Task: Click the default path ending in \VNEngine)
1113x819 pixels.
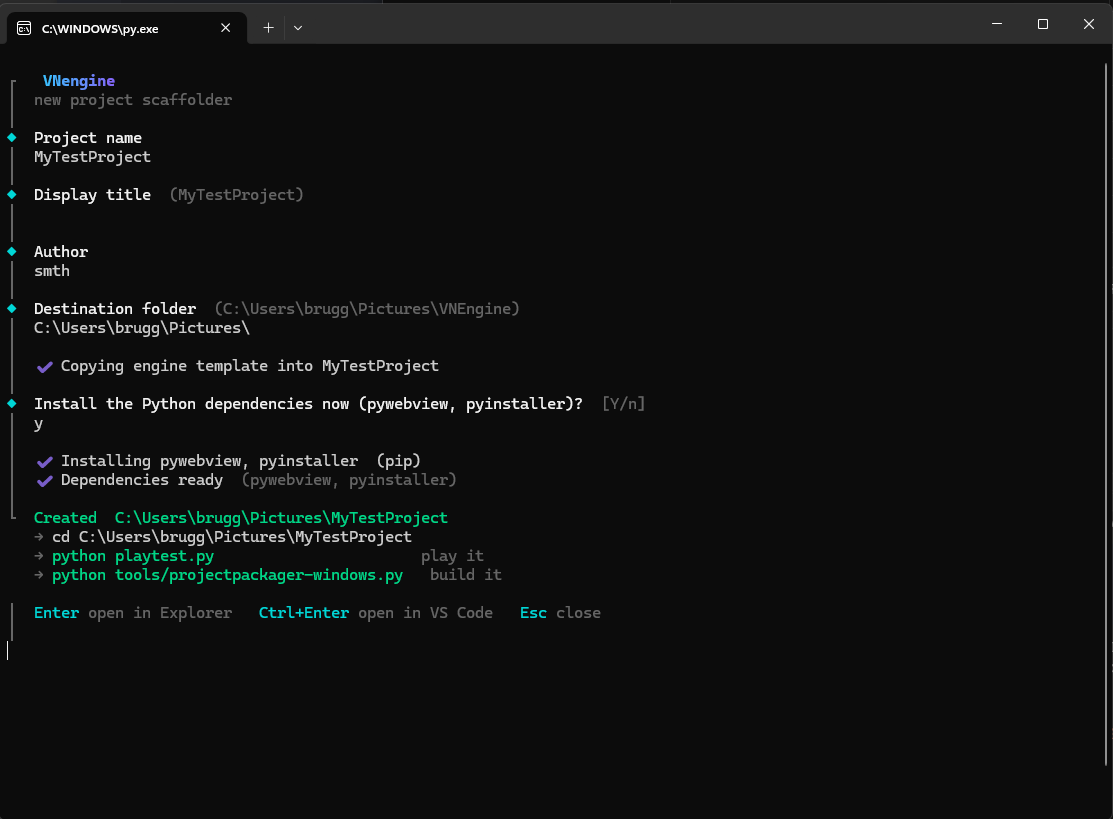Action: 367,309
